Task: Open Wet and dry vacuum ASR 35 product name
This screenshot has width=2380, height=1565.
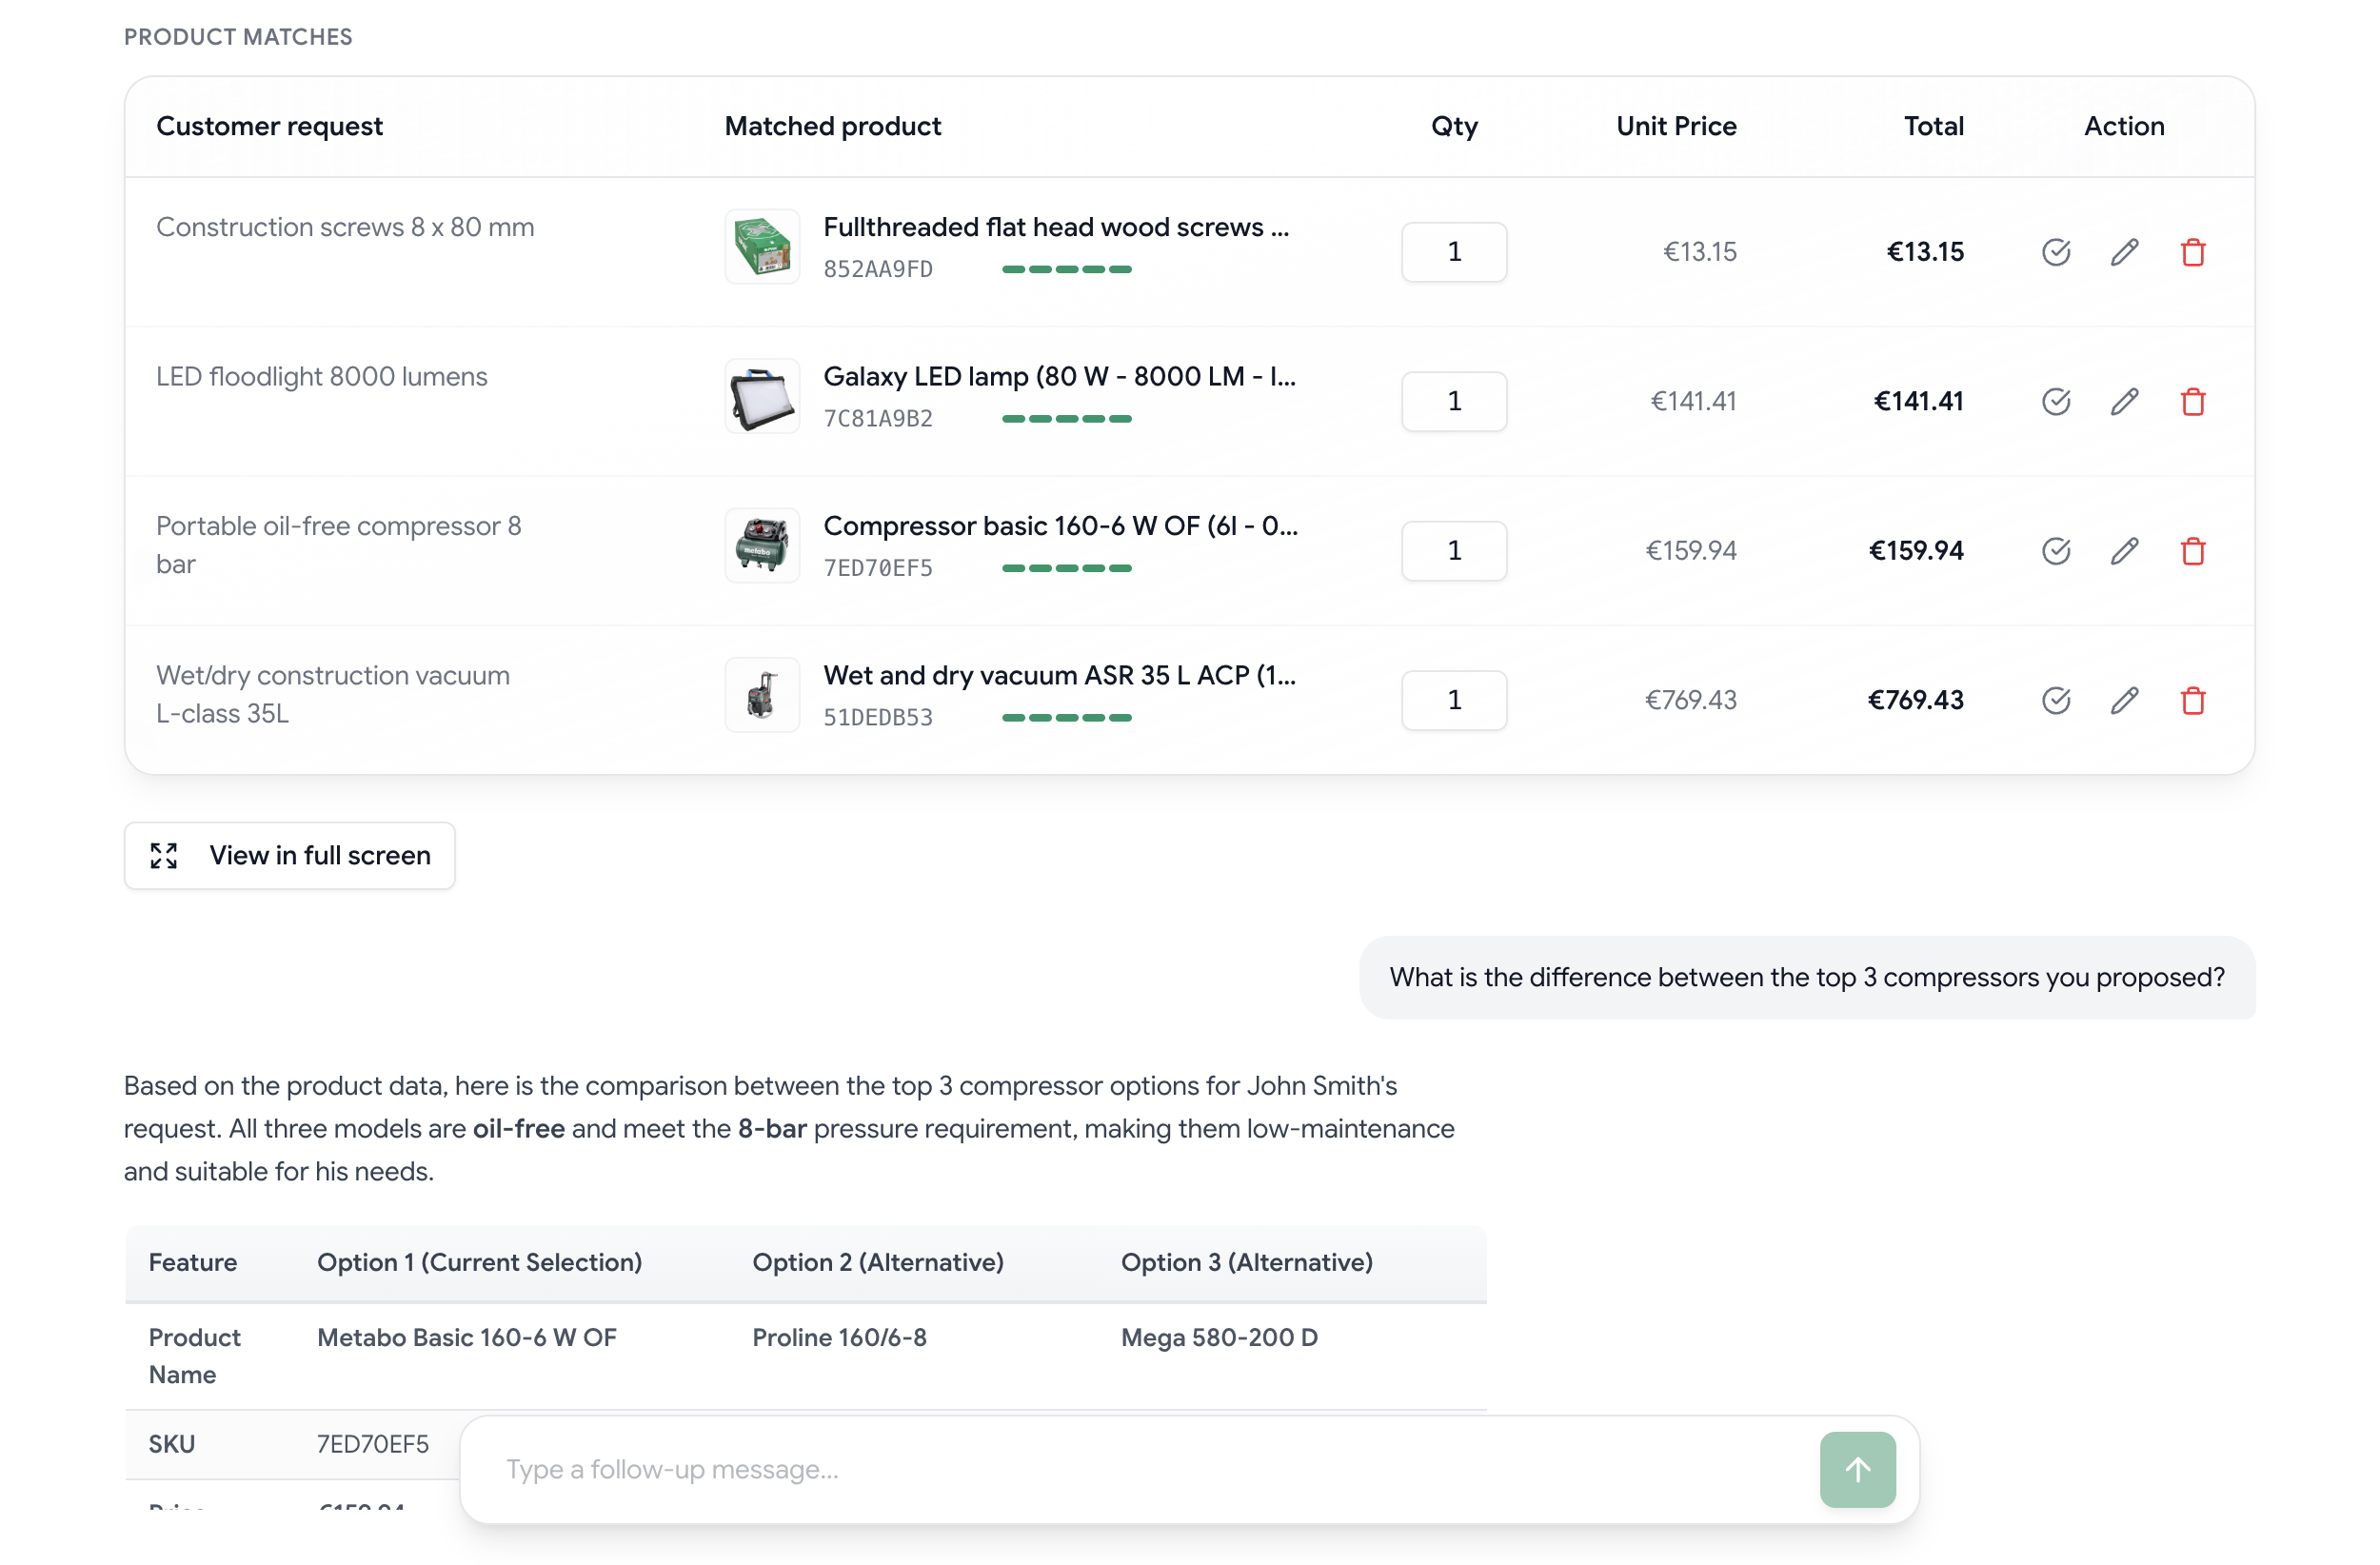Action: click(x=1059, y=675)
